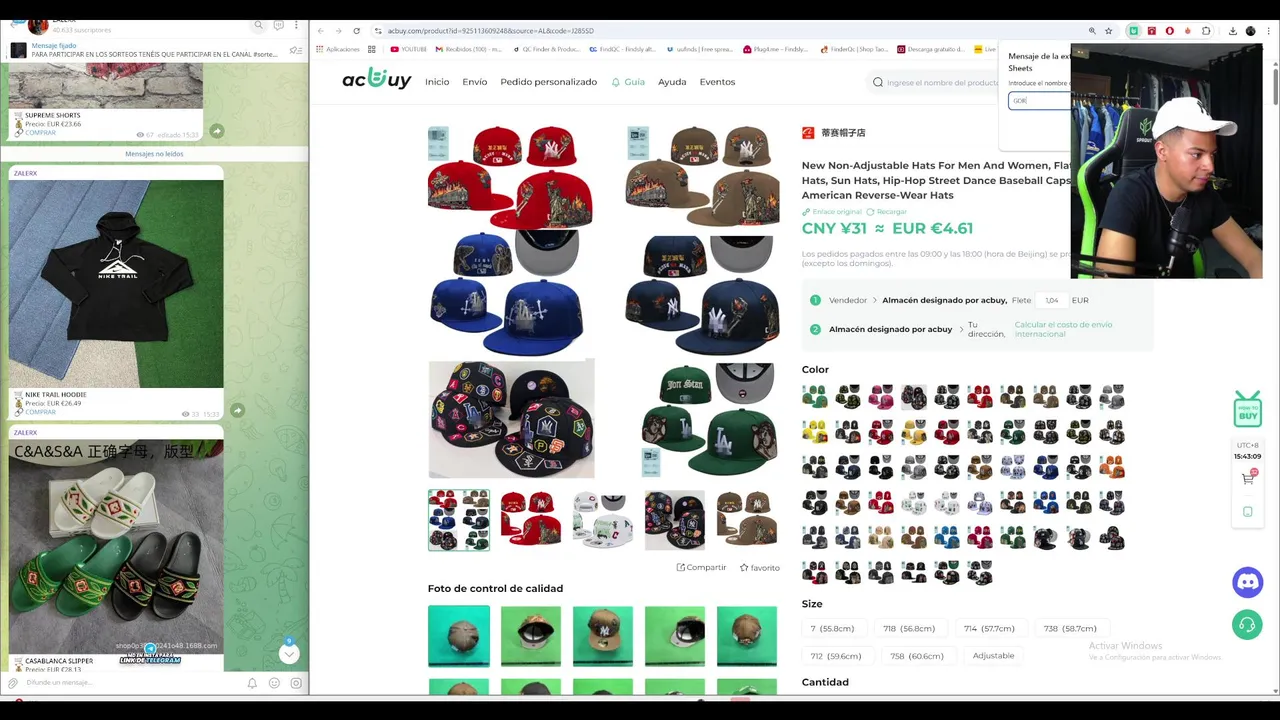Click Calcular el costo de envío internacional

coord(1063,329)
